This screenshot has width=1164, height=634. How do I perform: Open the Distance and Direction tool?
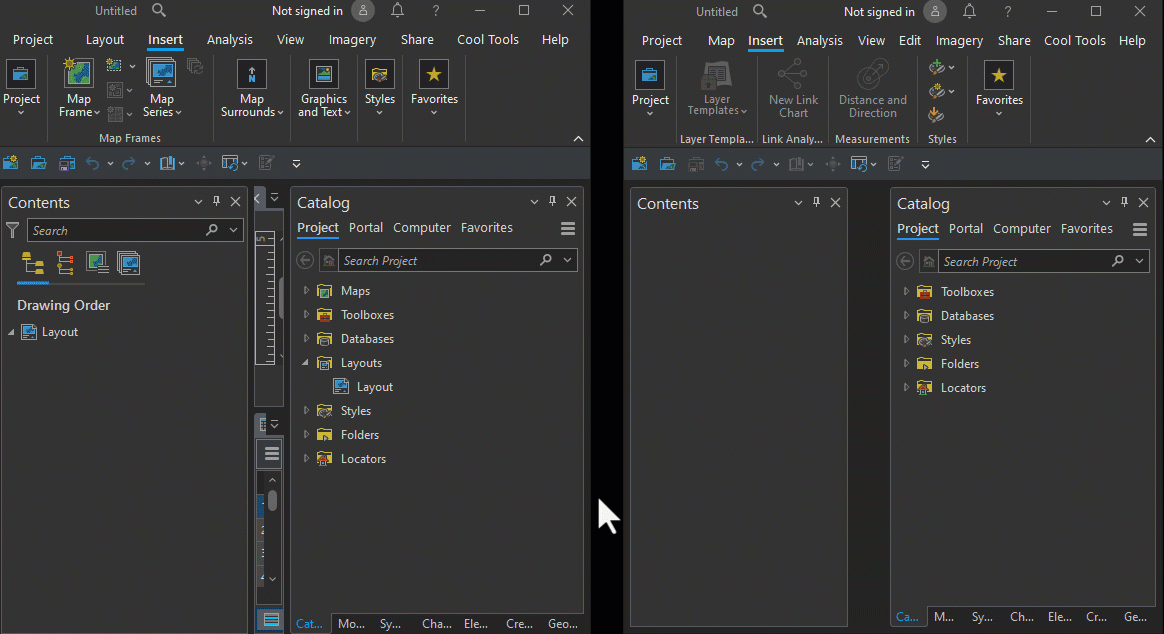pyautogui.click(x=871, y=88)
